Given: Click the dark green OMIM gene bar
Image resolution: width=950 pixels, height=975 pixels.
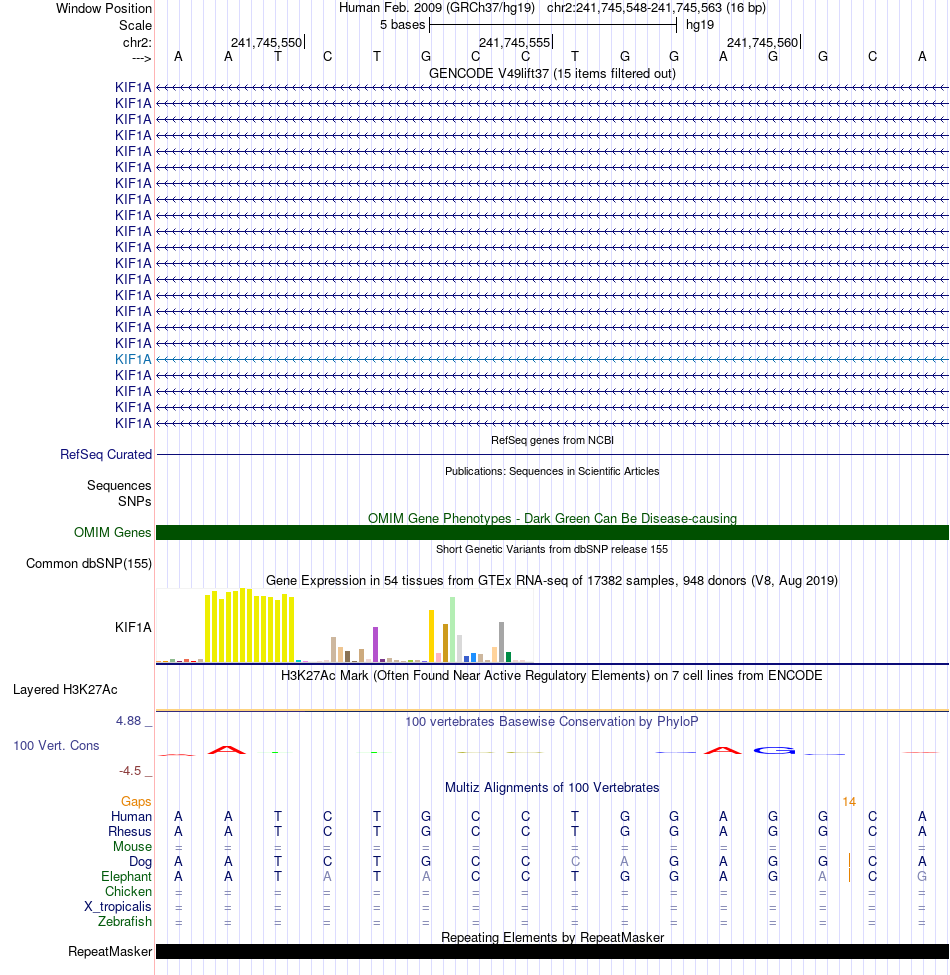Looking at the screenshot, I should coord(552,532).
